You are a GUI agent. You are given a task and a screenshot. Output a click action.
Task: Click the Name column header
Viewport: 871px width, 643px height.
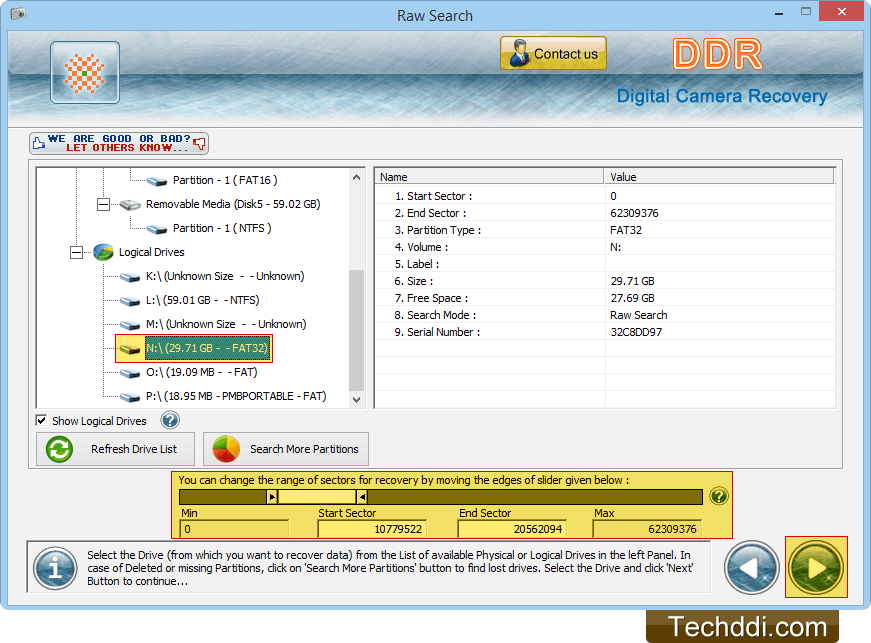click(490, 177)
